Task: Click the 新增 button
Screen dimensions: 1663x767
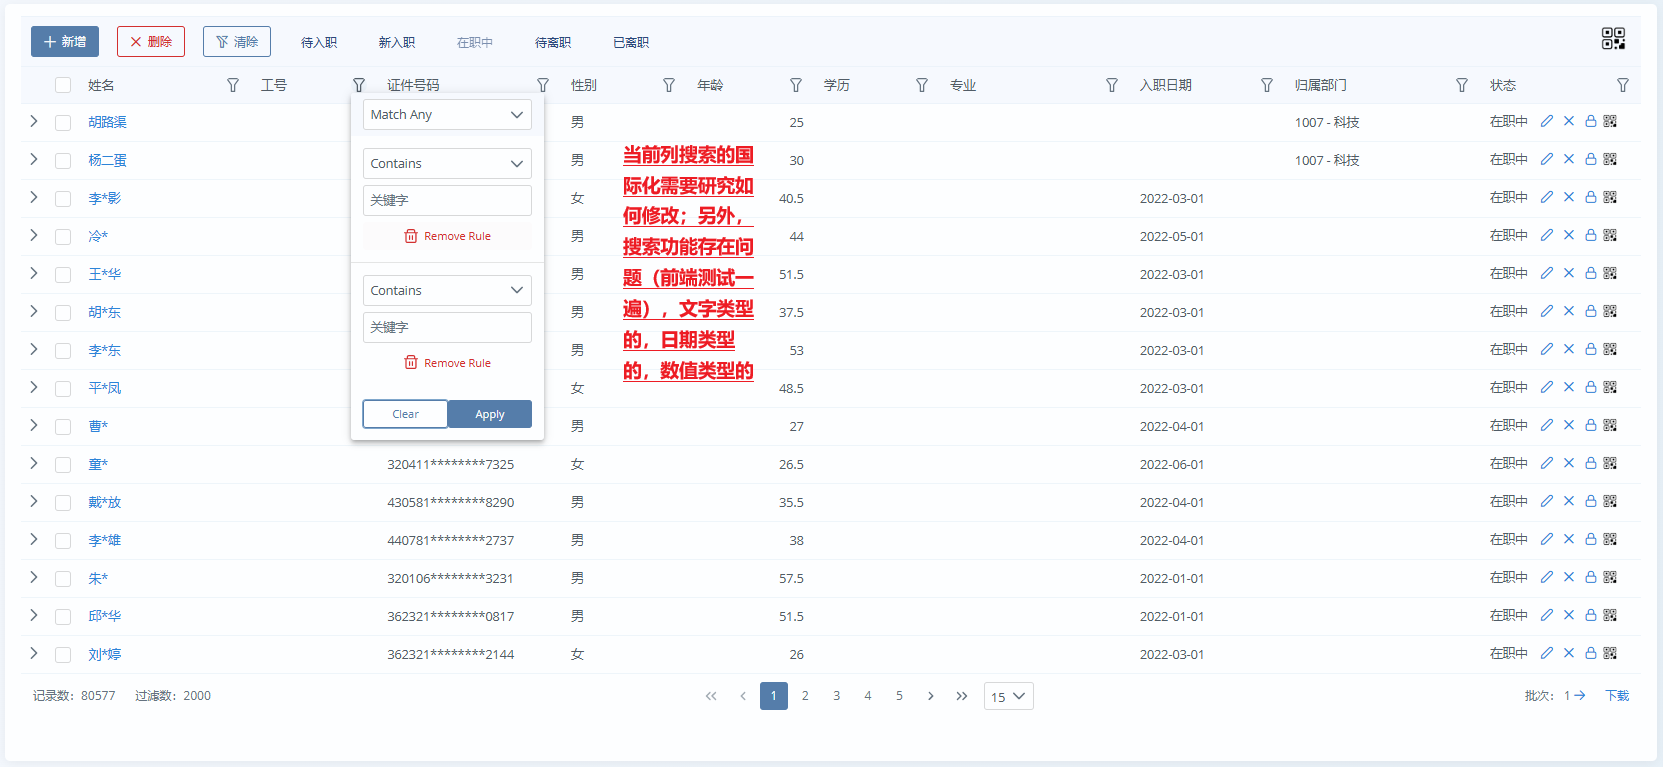Action: click(x=65, y=41)
